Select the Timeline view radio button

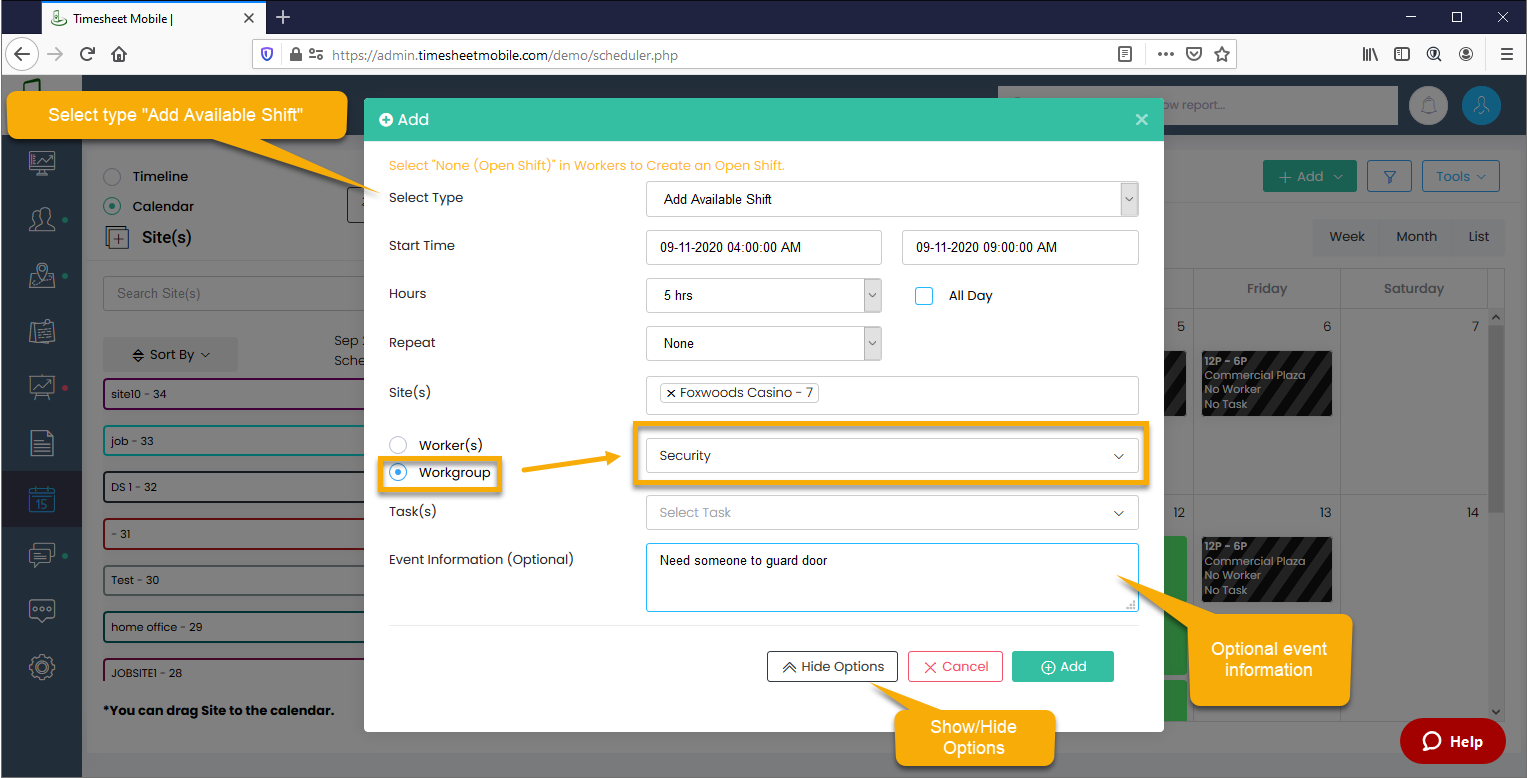pos(112,176)
